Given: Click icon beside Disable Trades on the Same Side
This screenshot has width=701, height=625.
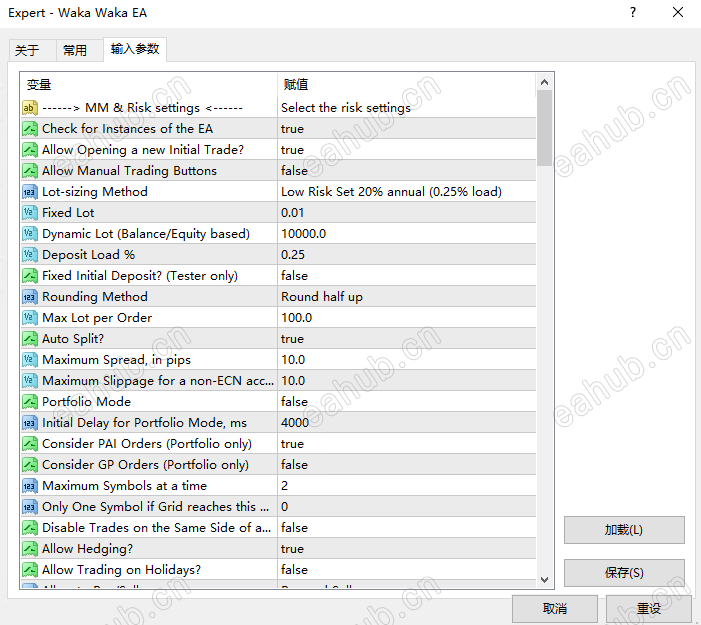Looking at the screenshot, I should point(30,528).
